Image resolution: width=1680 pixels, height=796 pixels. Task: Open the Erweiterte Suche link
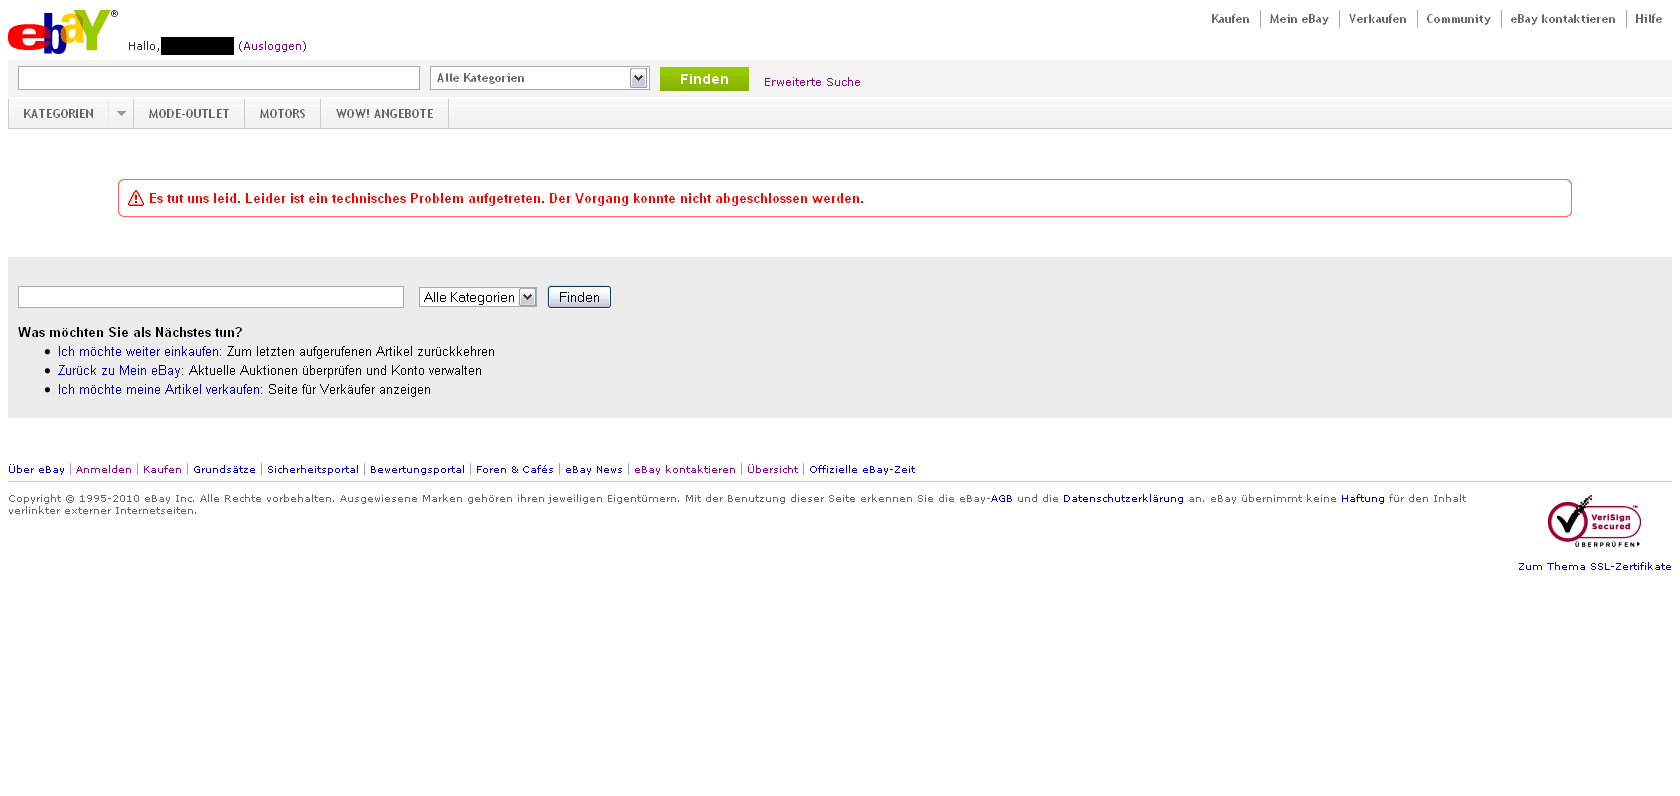[x=812, y=82]
